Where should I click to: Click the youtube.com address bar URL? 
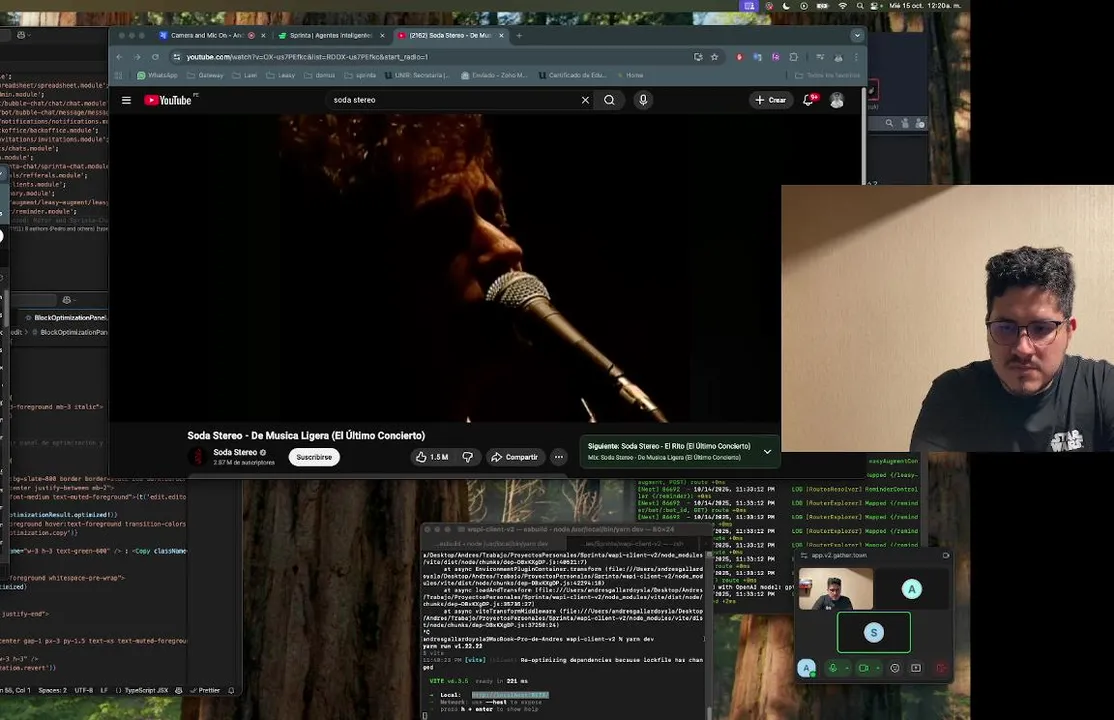(x=308, y=57)
